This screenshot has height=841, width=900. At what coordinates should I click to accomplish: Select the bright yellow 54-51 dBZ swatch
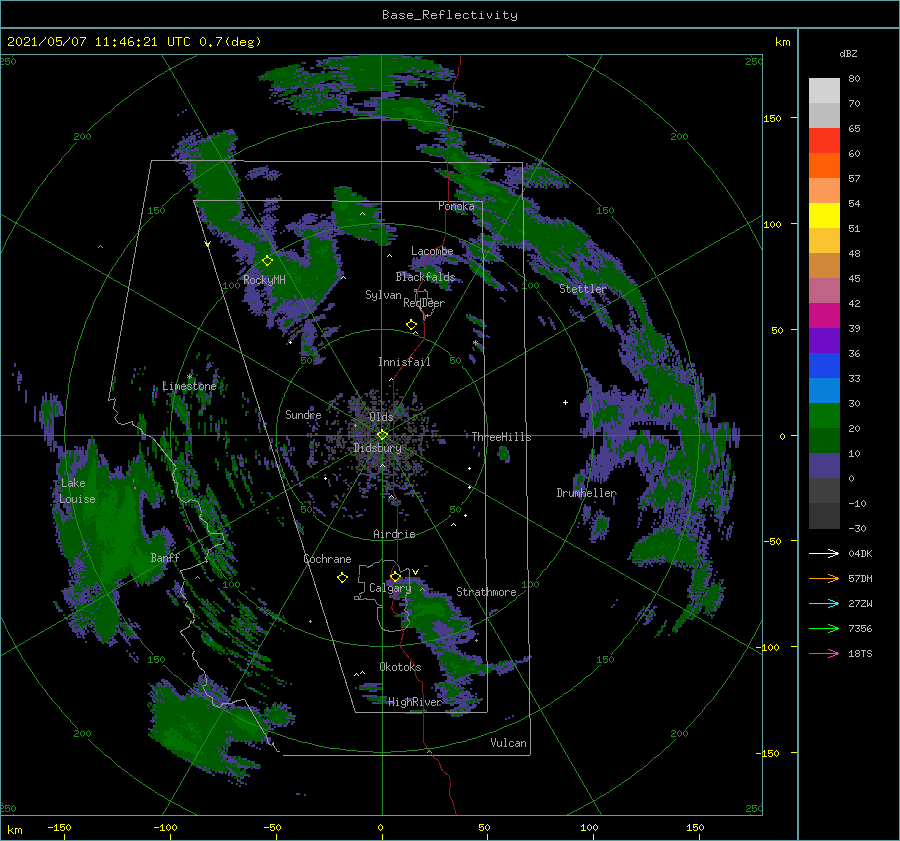[824, 216]
